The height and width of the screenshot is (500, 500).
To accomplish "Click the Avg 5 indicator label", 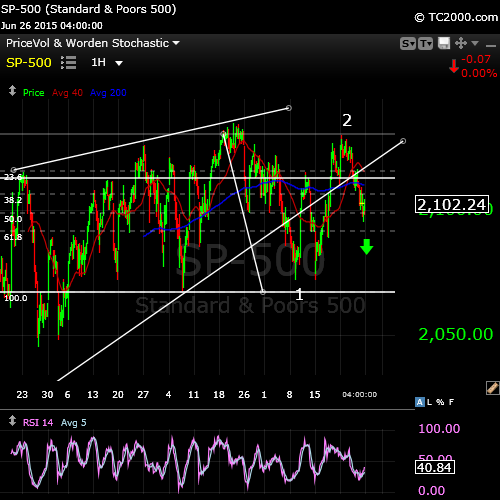I will click(x=74, y=423).
